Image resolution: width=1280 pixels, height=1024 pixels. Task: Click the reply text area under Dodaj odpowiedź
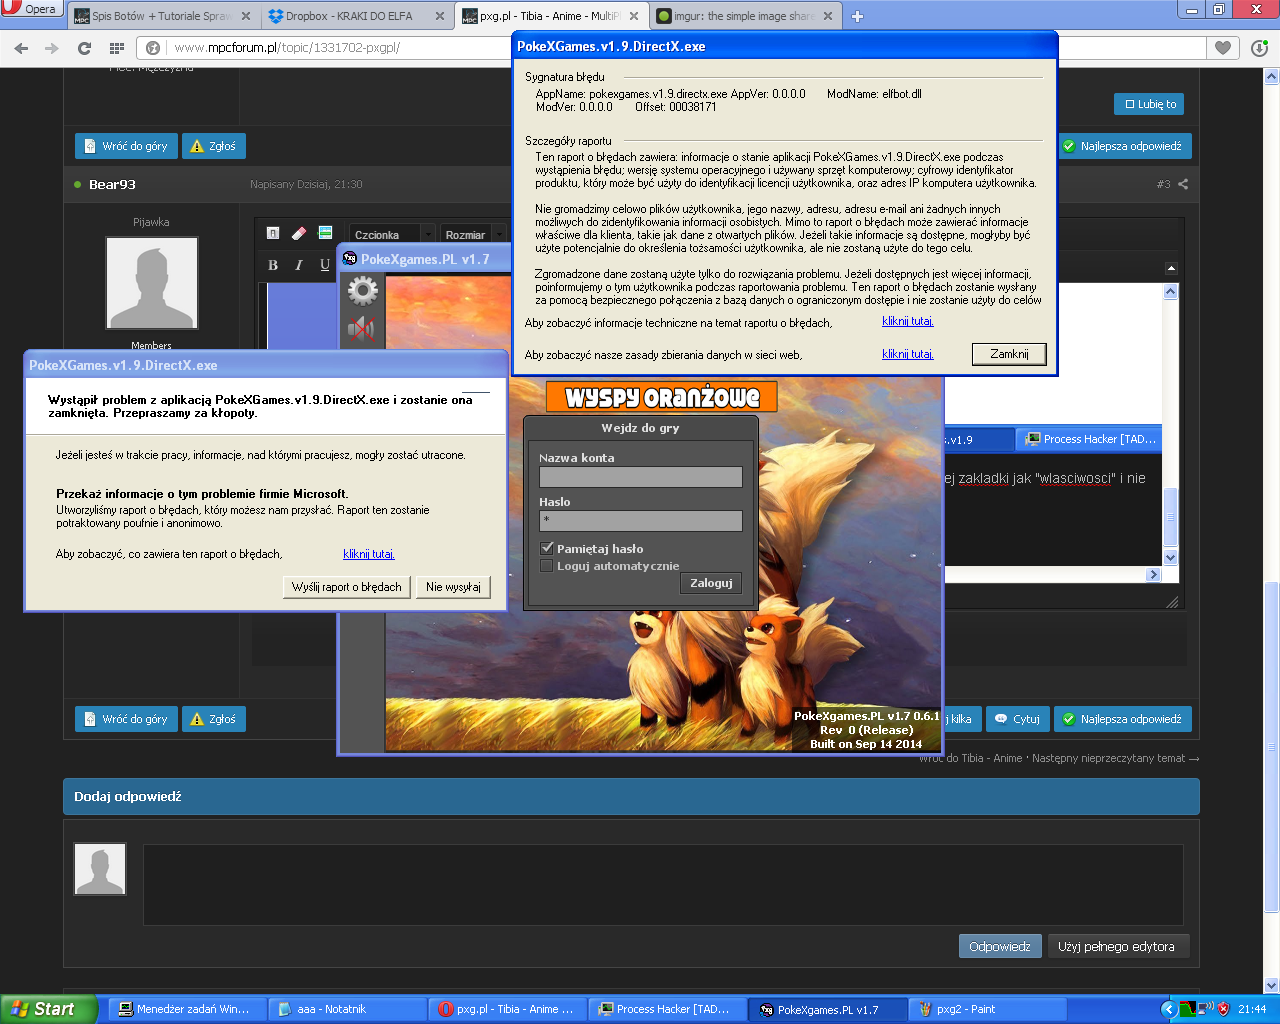pyautogui.click(x=663, y=885)
